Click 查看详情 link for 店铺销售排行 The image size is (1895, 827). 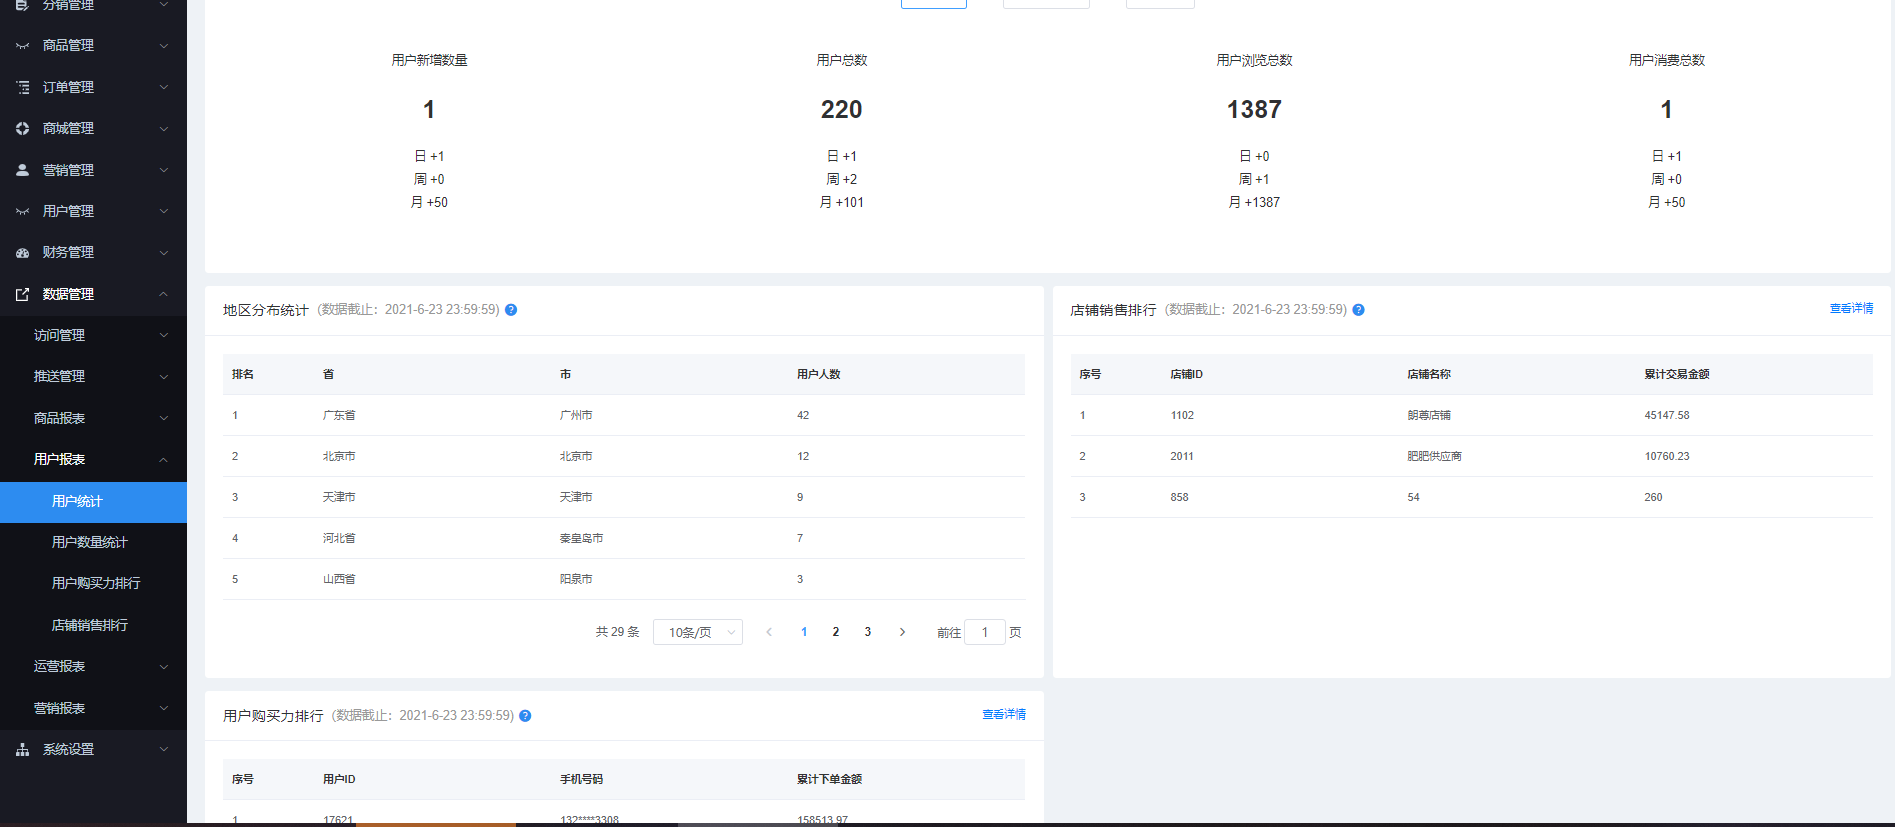pyautogui.click(x=1851, y=308)
